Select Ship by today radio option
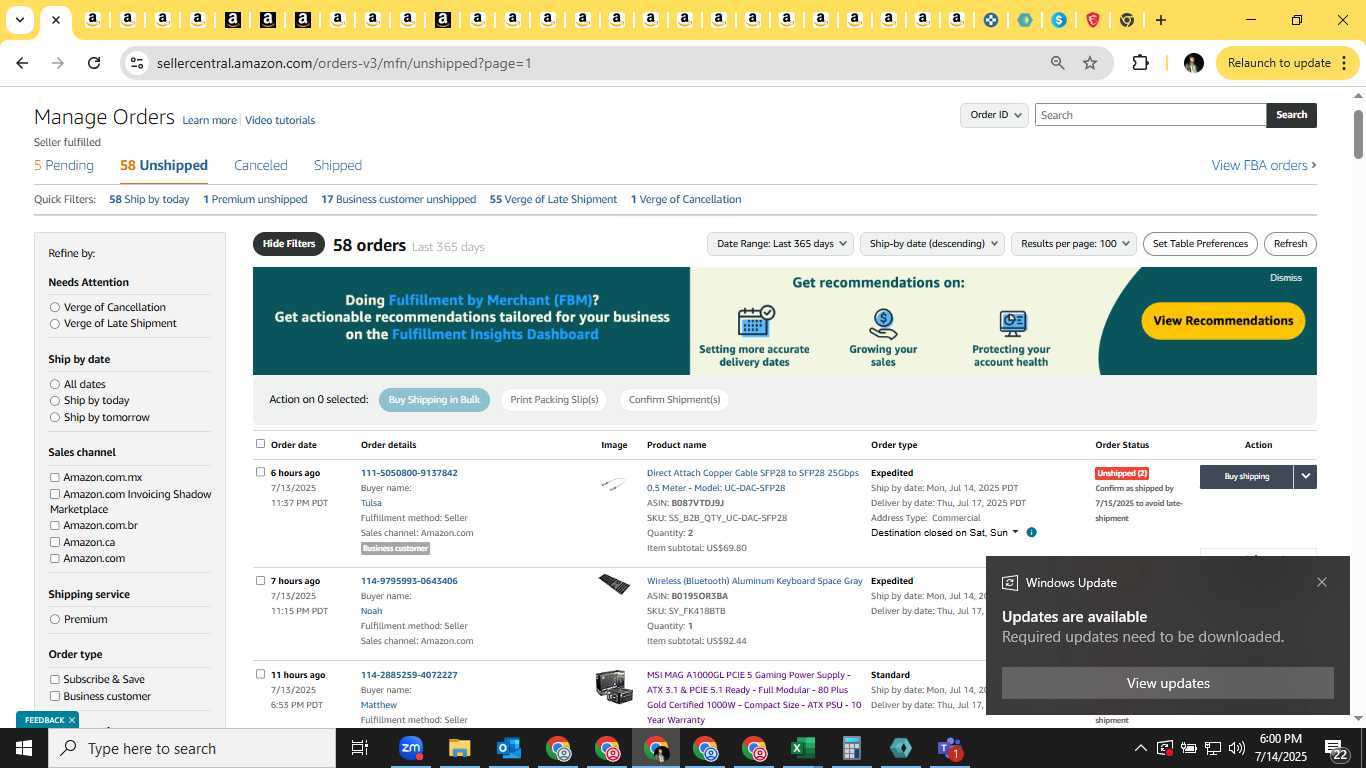This screenshot has width=1366, height=768. pos(55,400)
